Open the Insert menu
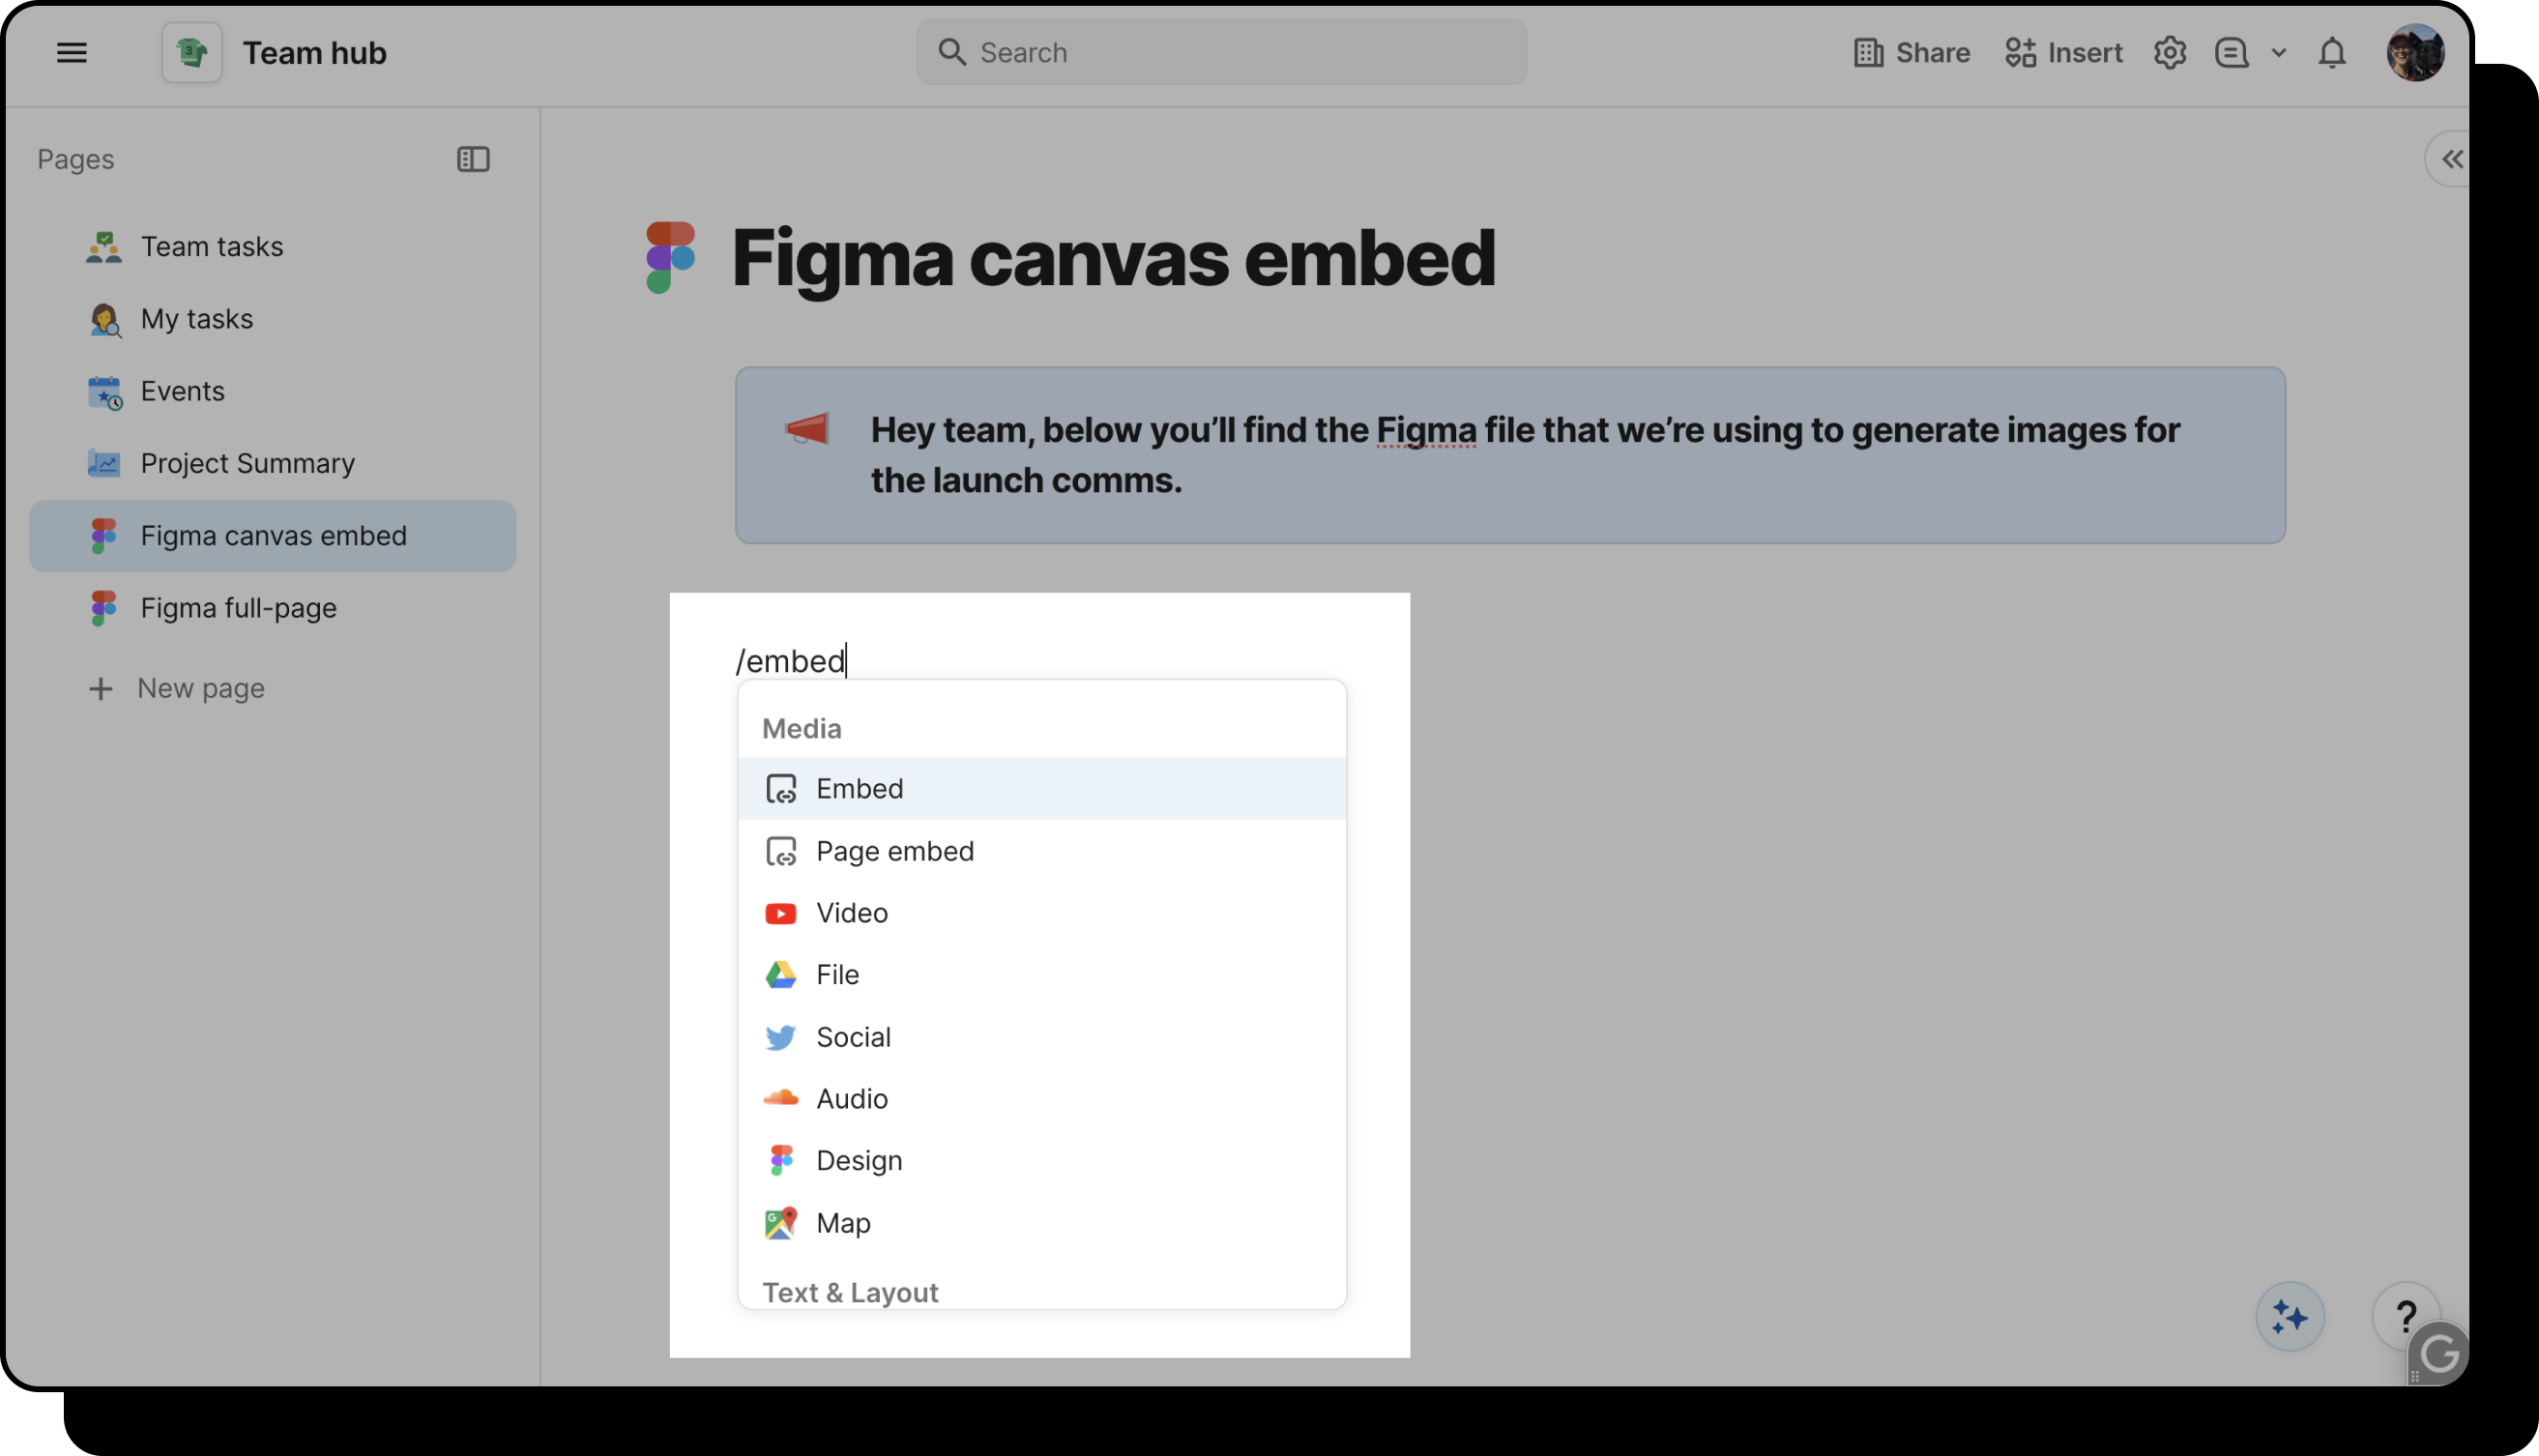2539x1456 pixels. click(2063, 52)
